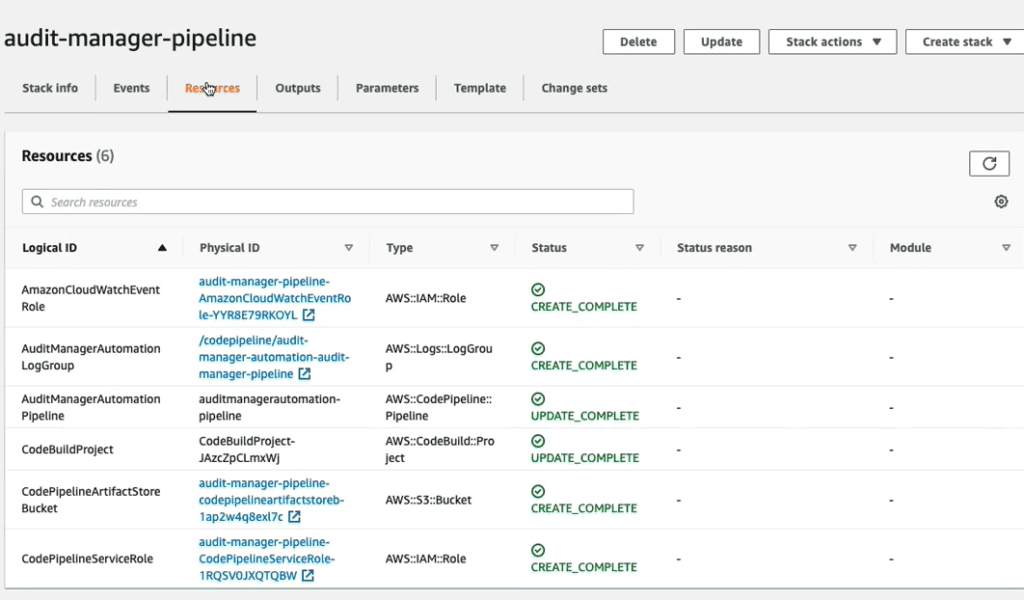Click audit-manager-pipeline stack title
The width and height of the screenshot is (1024, 600).
coord(131,38)
